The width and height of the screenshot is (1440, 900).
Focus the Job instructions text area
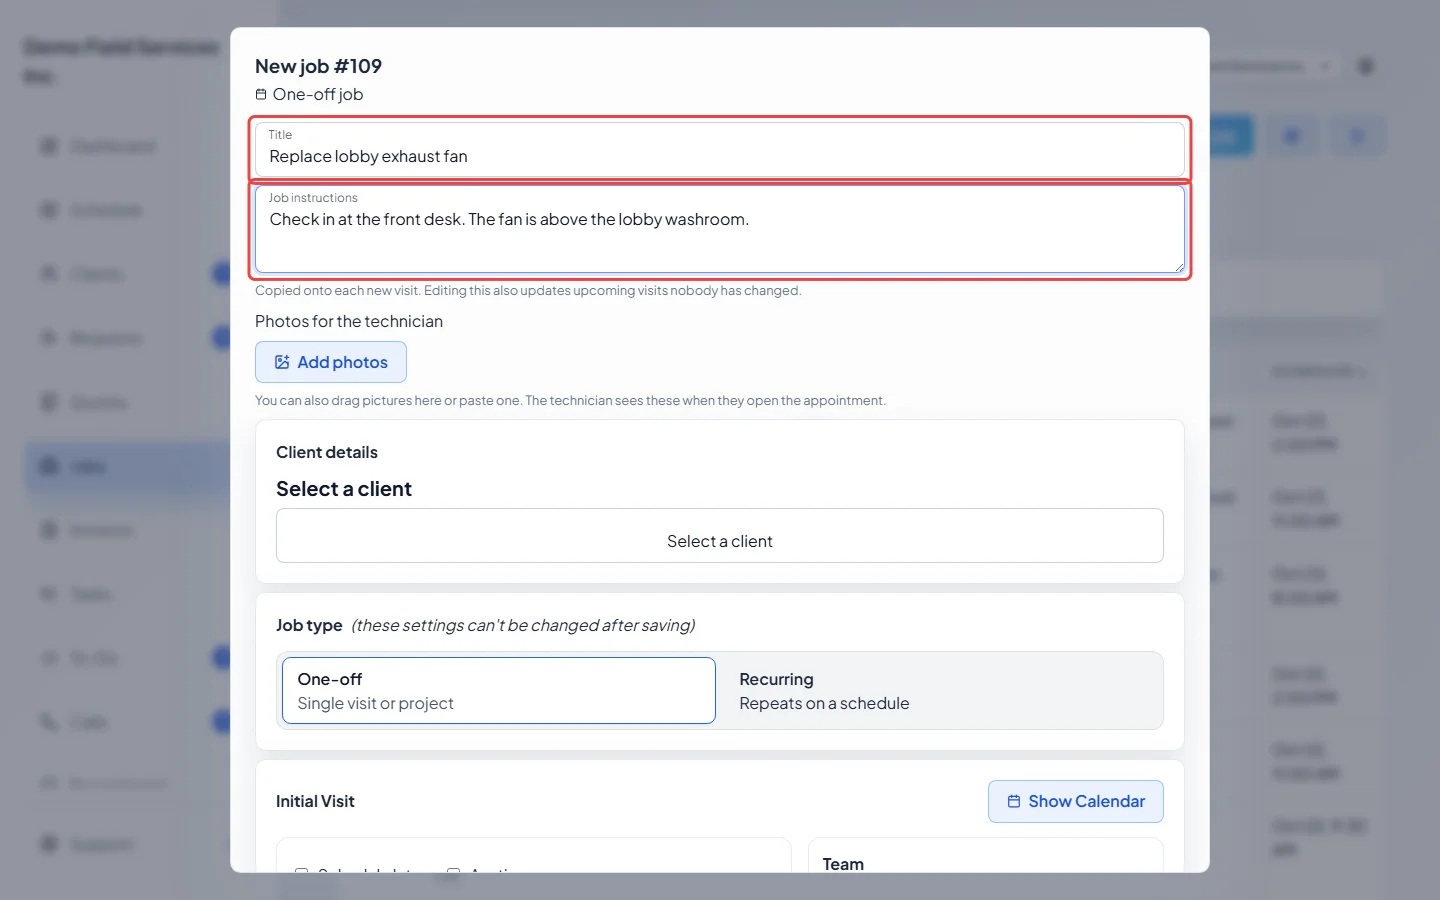[x=720, y=229]
